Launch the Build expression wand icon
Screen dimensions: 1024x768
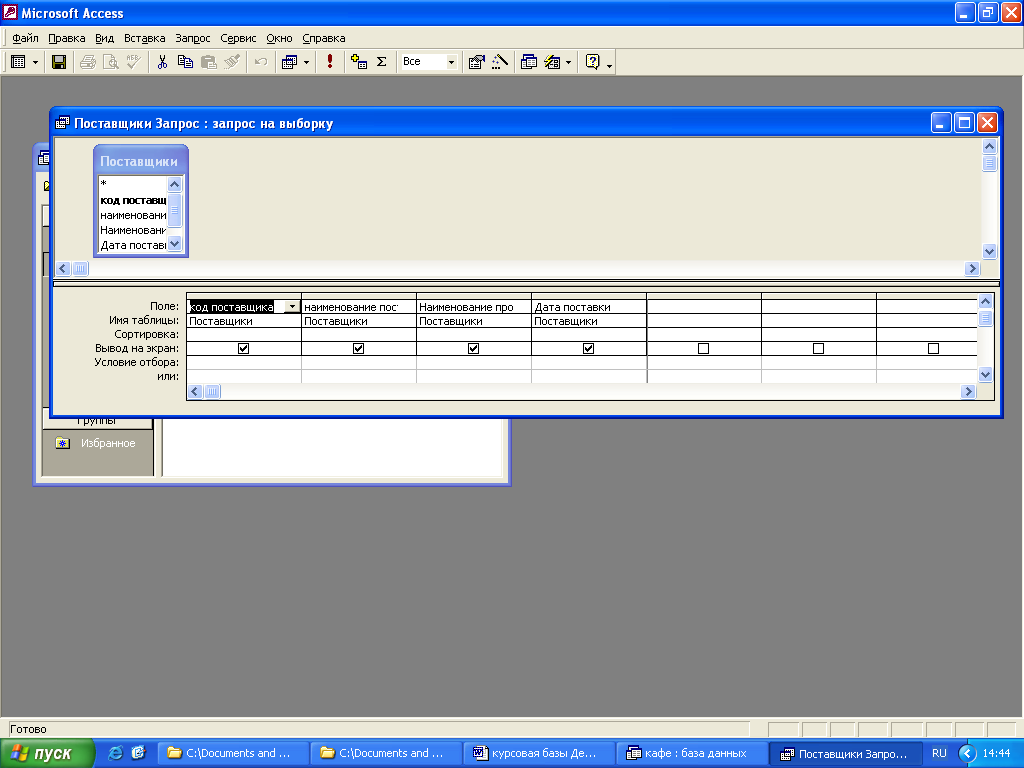(x=500, y=62)
